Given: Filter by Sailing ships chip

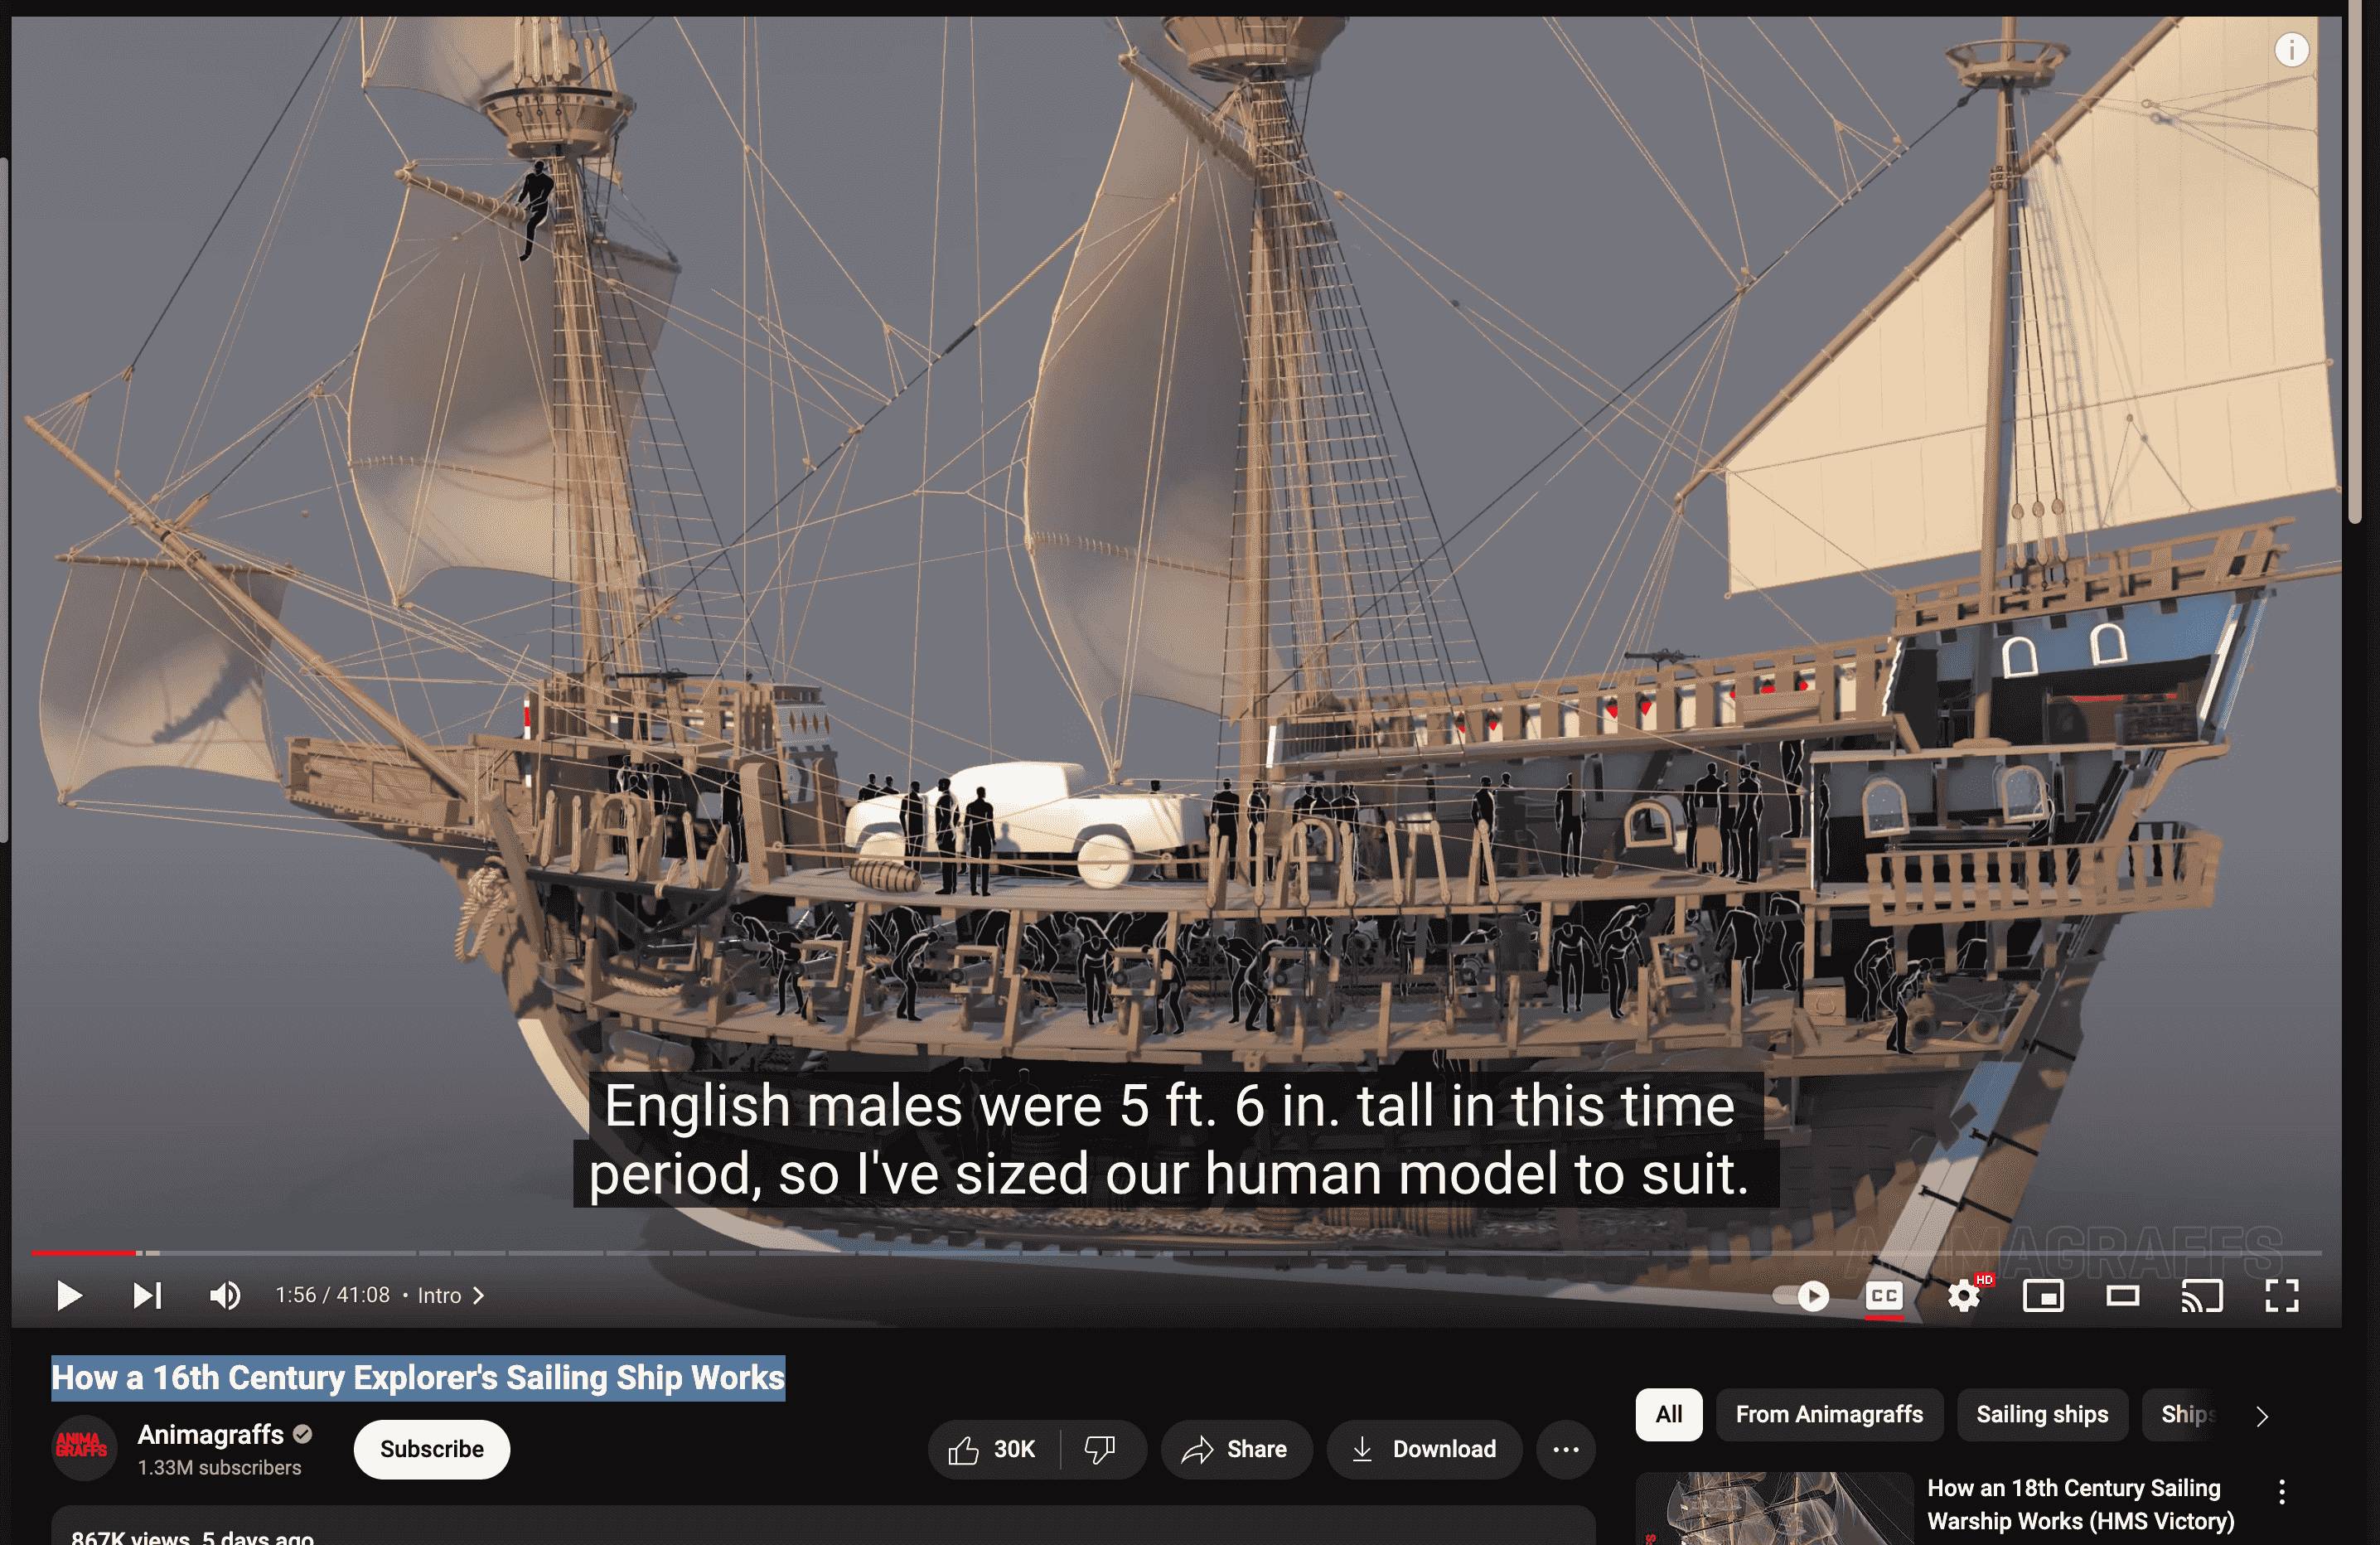Looking at the screenshot, I should [2042, 1414].
